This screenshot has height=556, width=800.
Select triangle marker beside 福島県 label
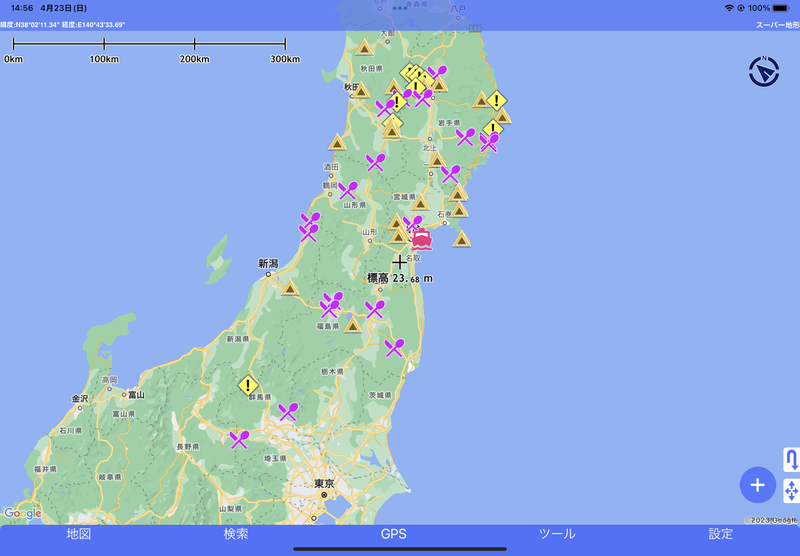tap(353, 325)
